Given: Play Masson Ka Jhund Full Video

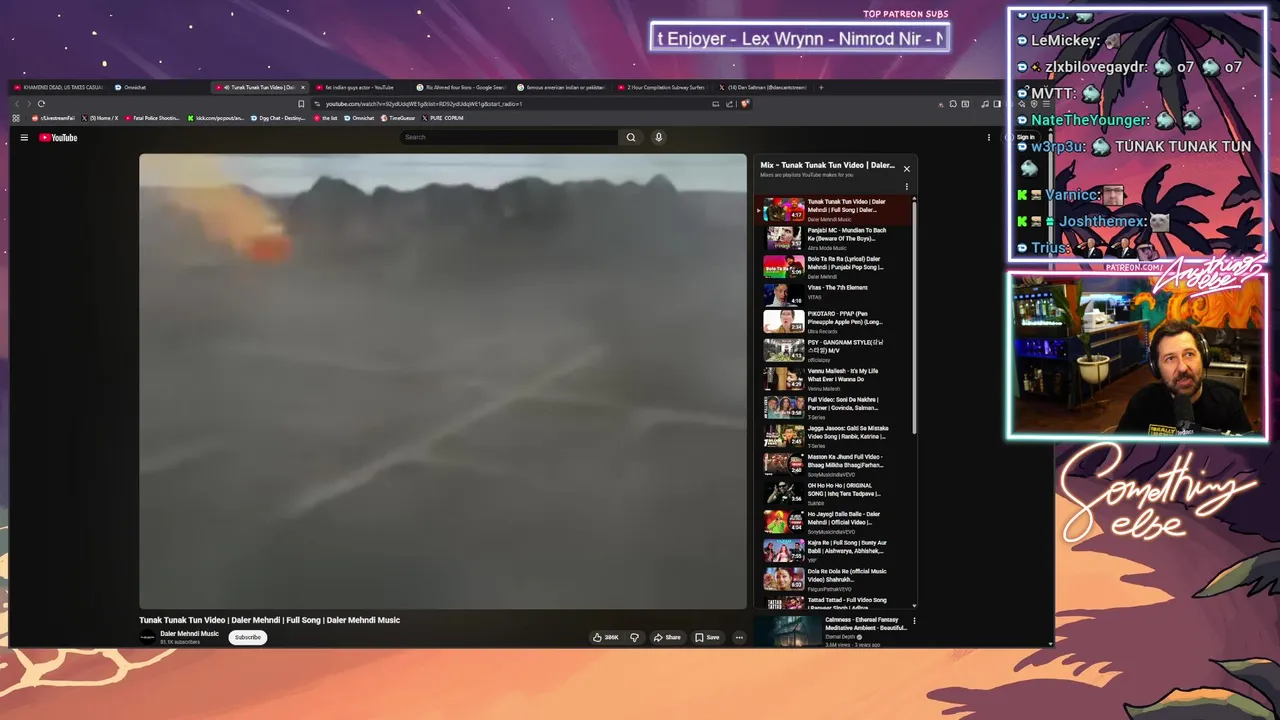Looking at the screenshot, I should click(x=836, y=464).
